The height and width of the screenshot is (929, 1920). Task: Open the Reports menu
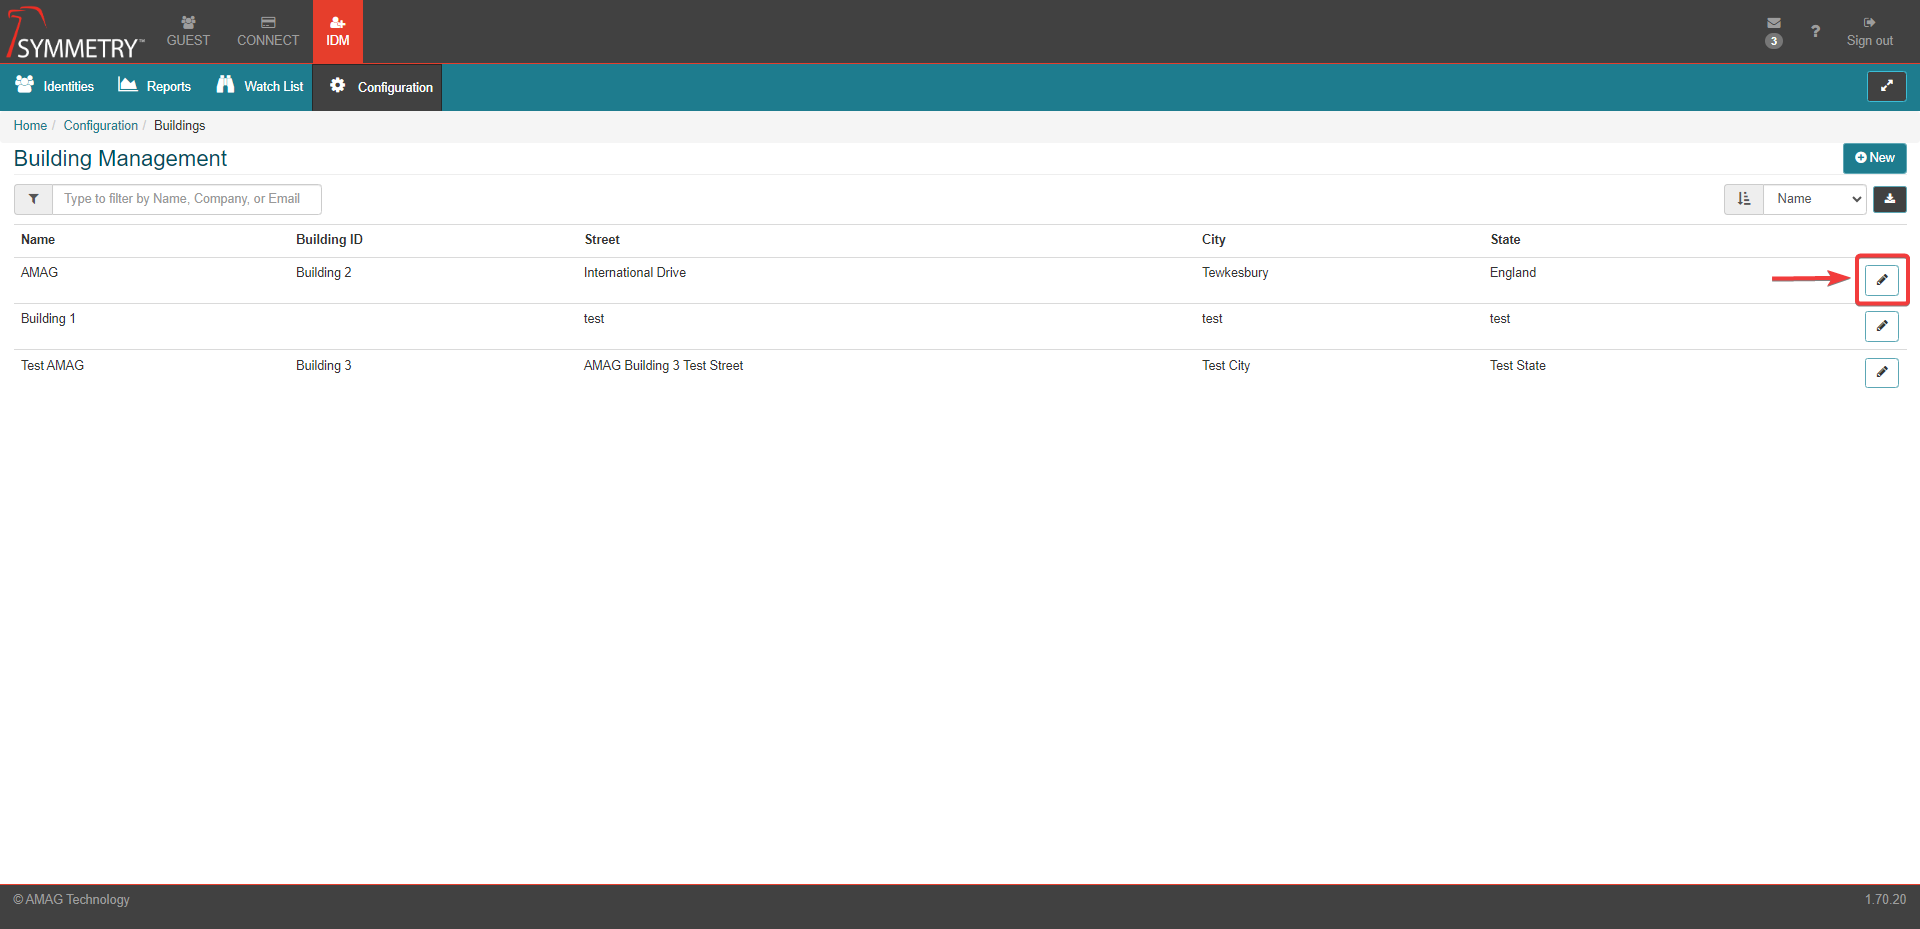point(155,86)
